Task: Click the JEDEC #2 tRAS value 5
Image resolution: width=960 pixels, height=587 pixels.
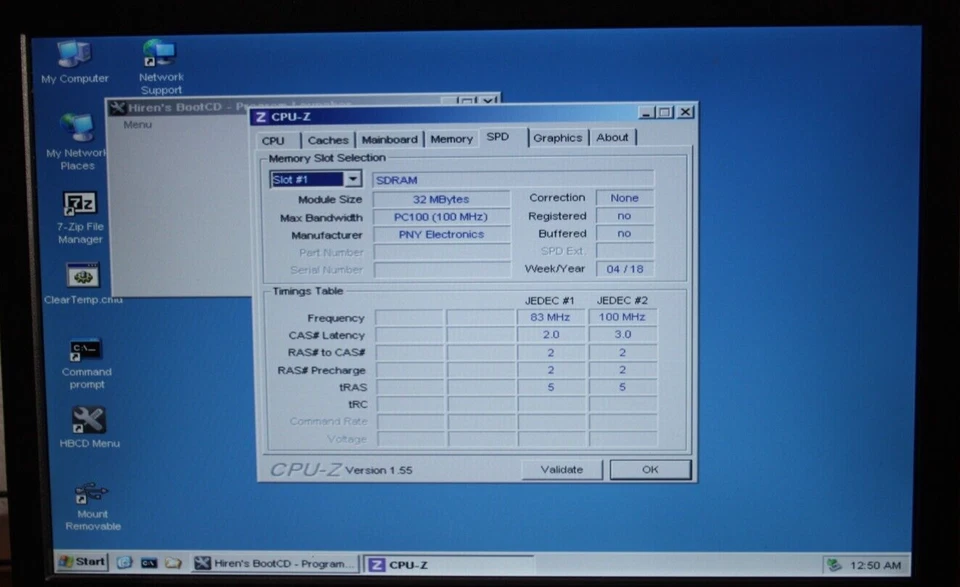Action: [622, 387]
